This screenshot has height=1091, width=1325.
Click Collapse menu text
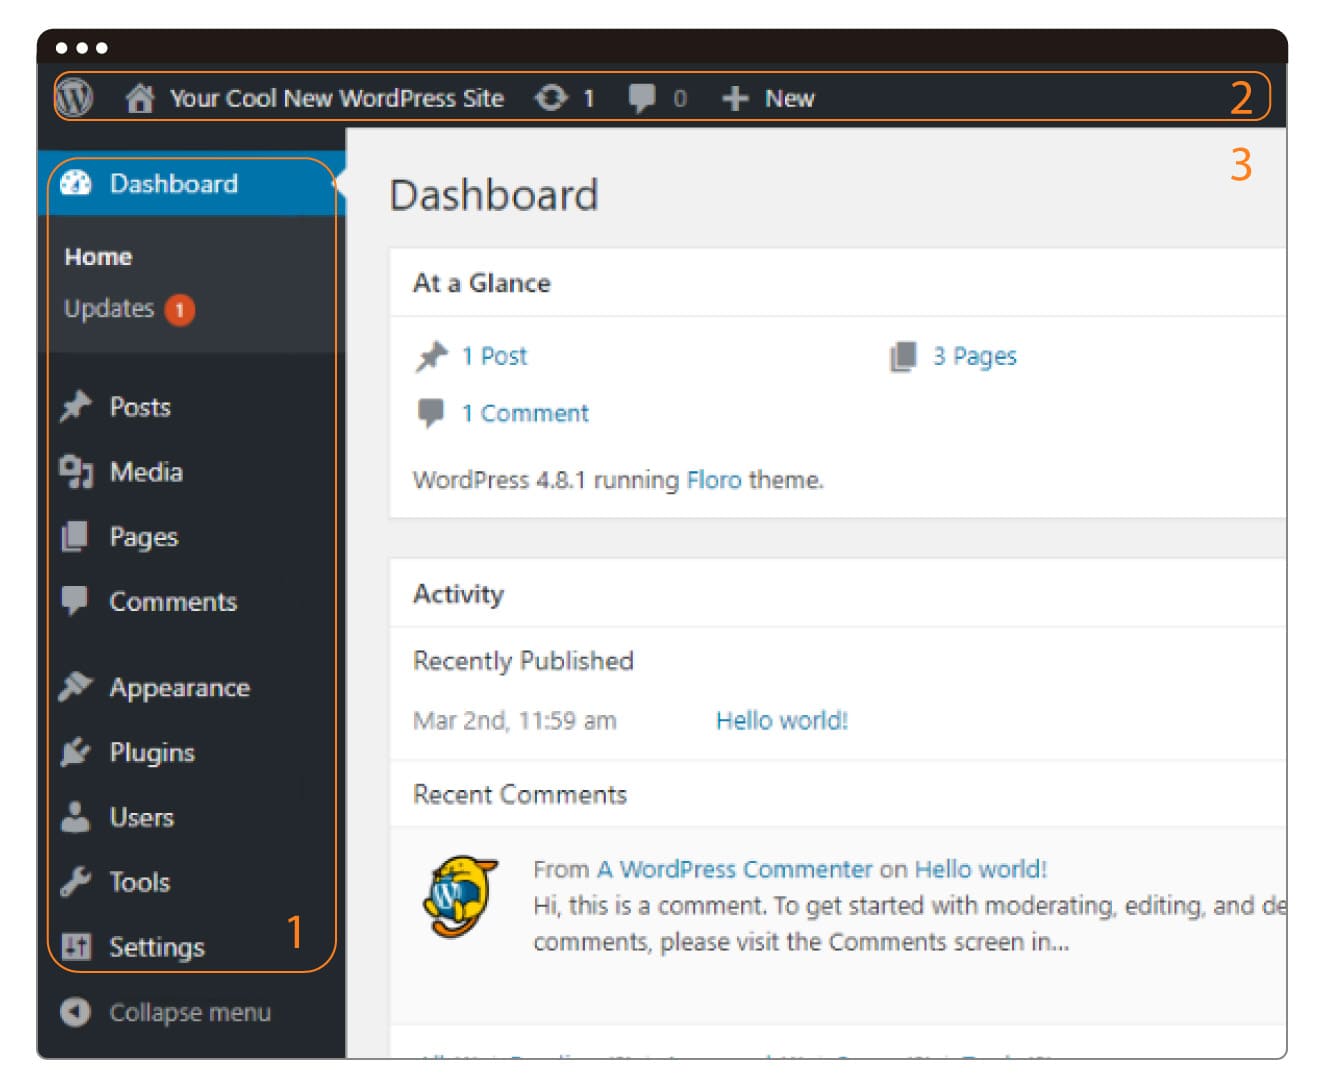tap(190, 1012)
